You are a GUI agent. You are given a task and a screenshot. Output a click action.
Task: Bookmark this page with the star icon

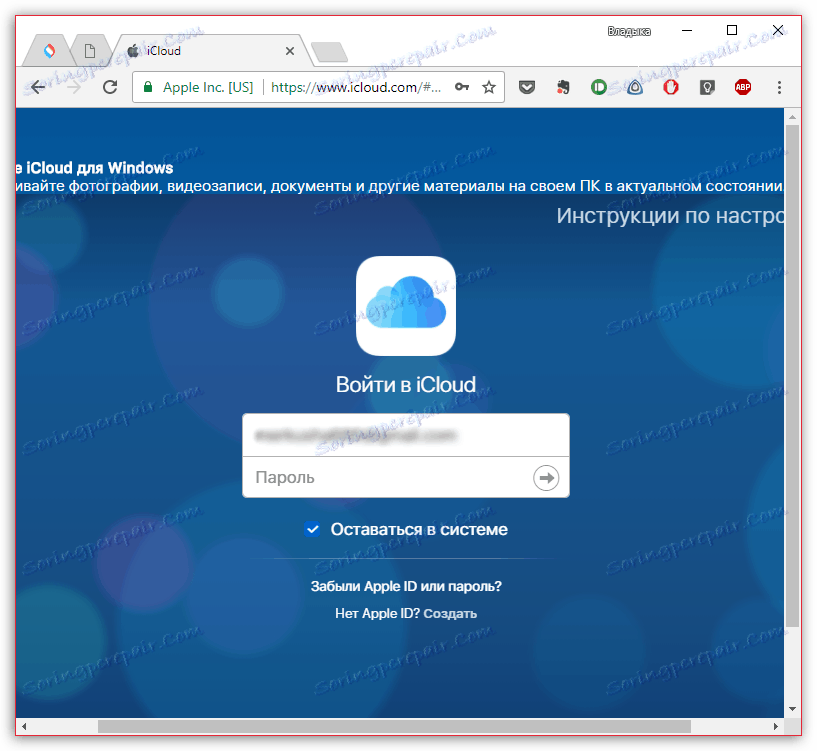(x=489, y=87)
